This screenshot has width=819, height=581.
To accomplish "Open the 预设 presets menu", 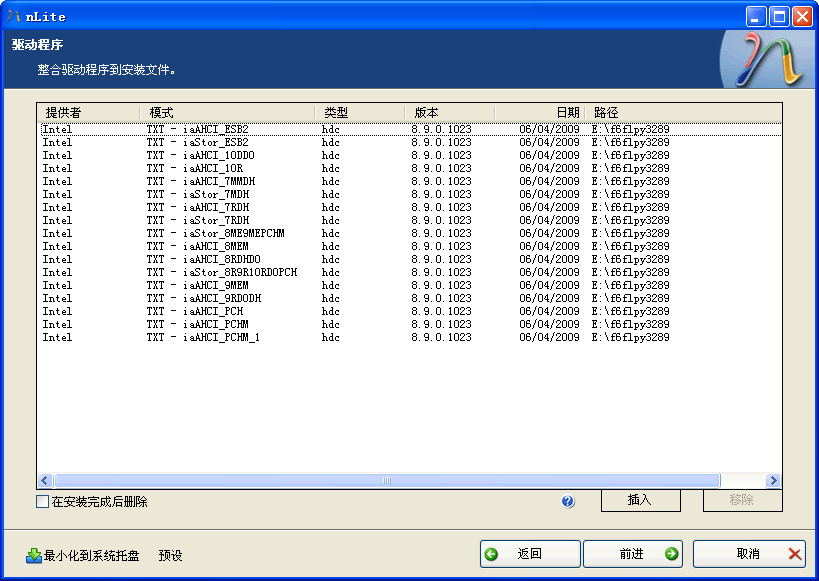I will pos(170,555).
